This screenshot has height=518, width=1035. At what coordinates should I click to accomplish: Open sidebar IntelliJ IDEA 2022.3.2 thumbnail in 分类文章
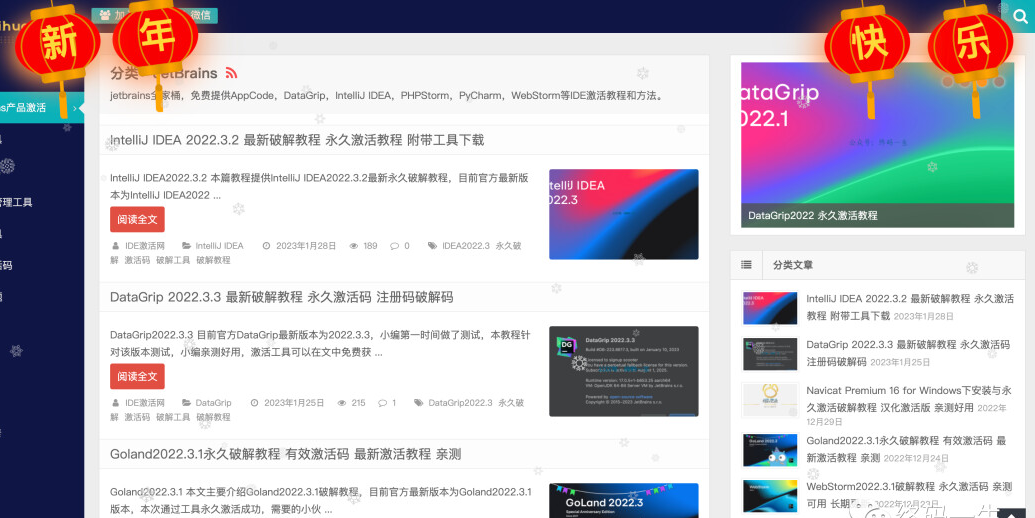(770, 308)
